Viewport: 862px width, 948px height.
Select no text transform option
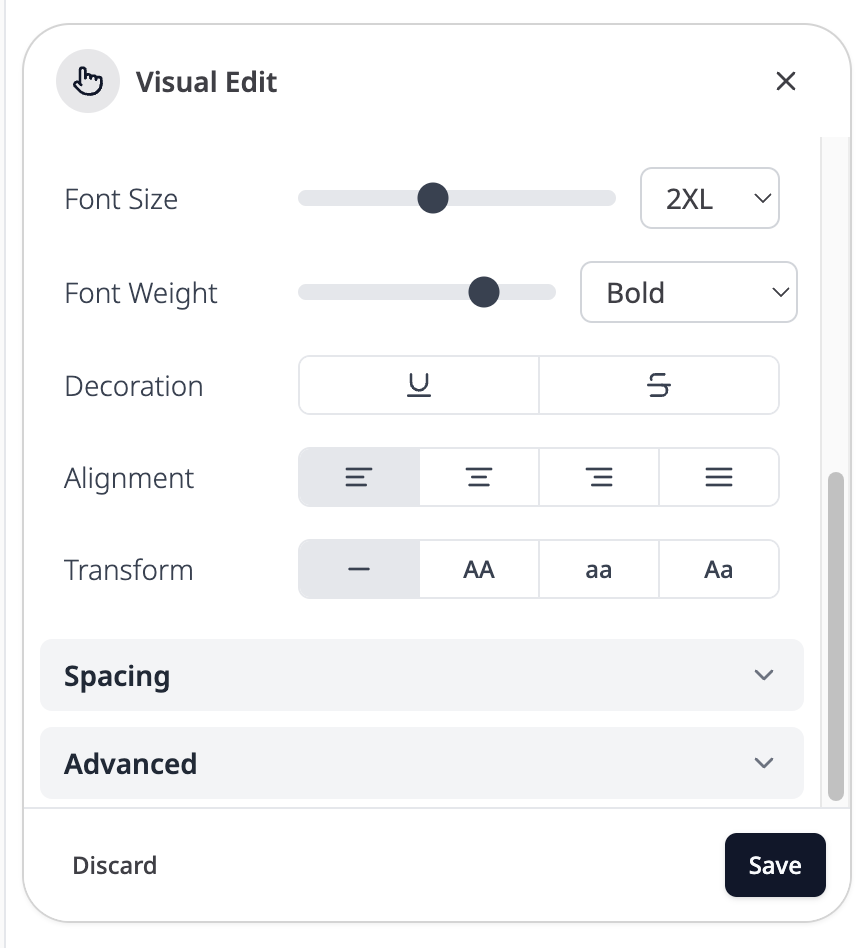359,570
